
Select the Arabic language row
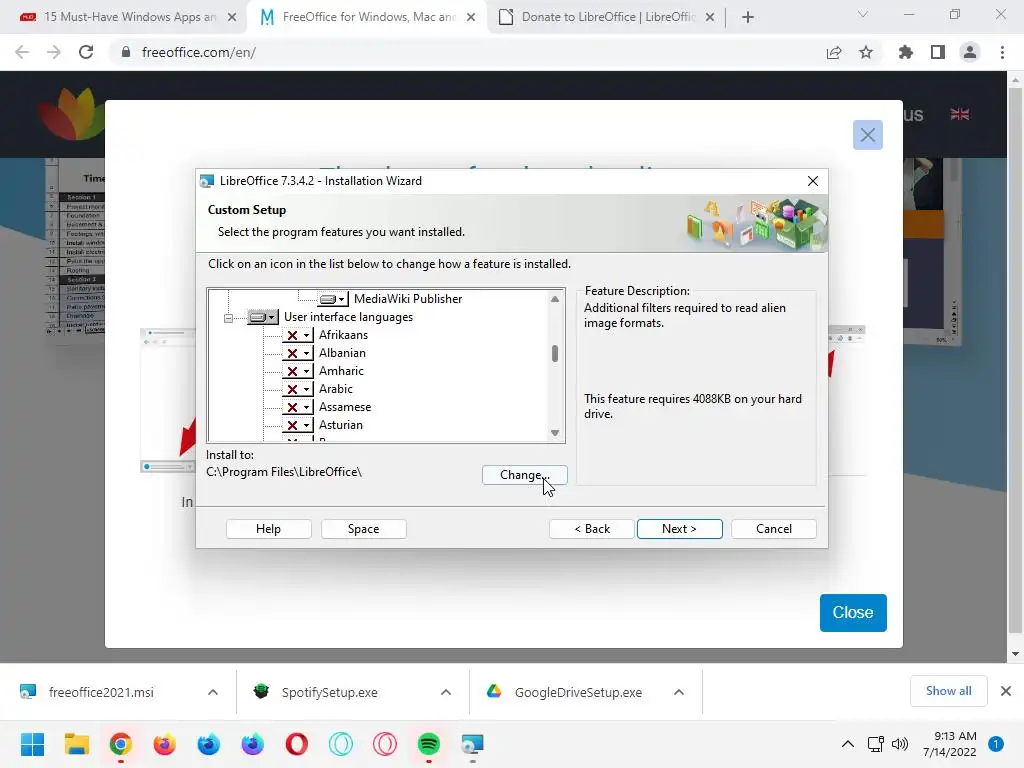point(336,389)
